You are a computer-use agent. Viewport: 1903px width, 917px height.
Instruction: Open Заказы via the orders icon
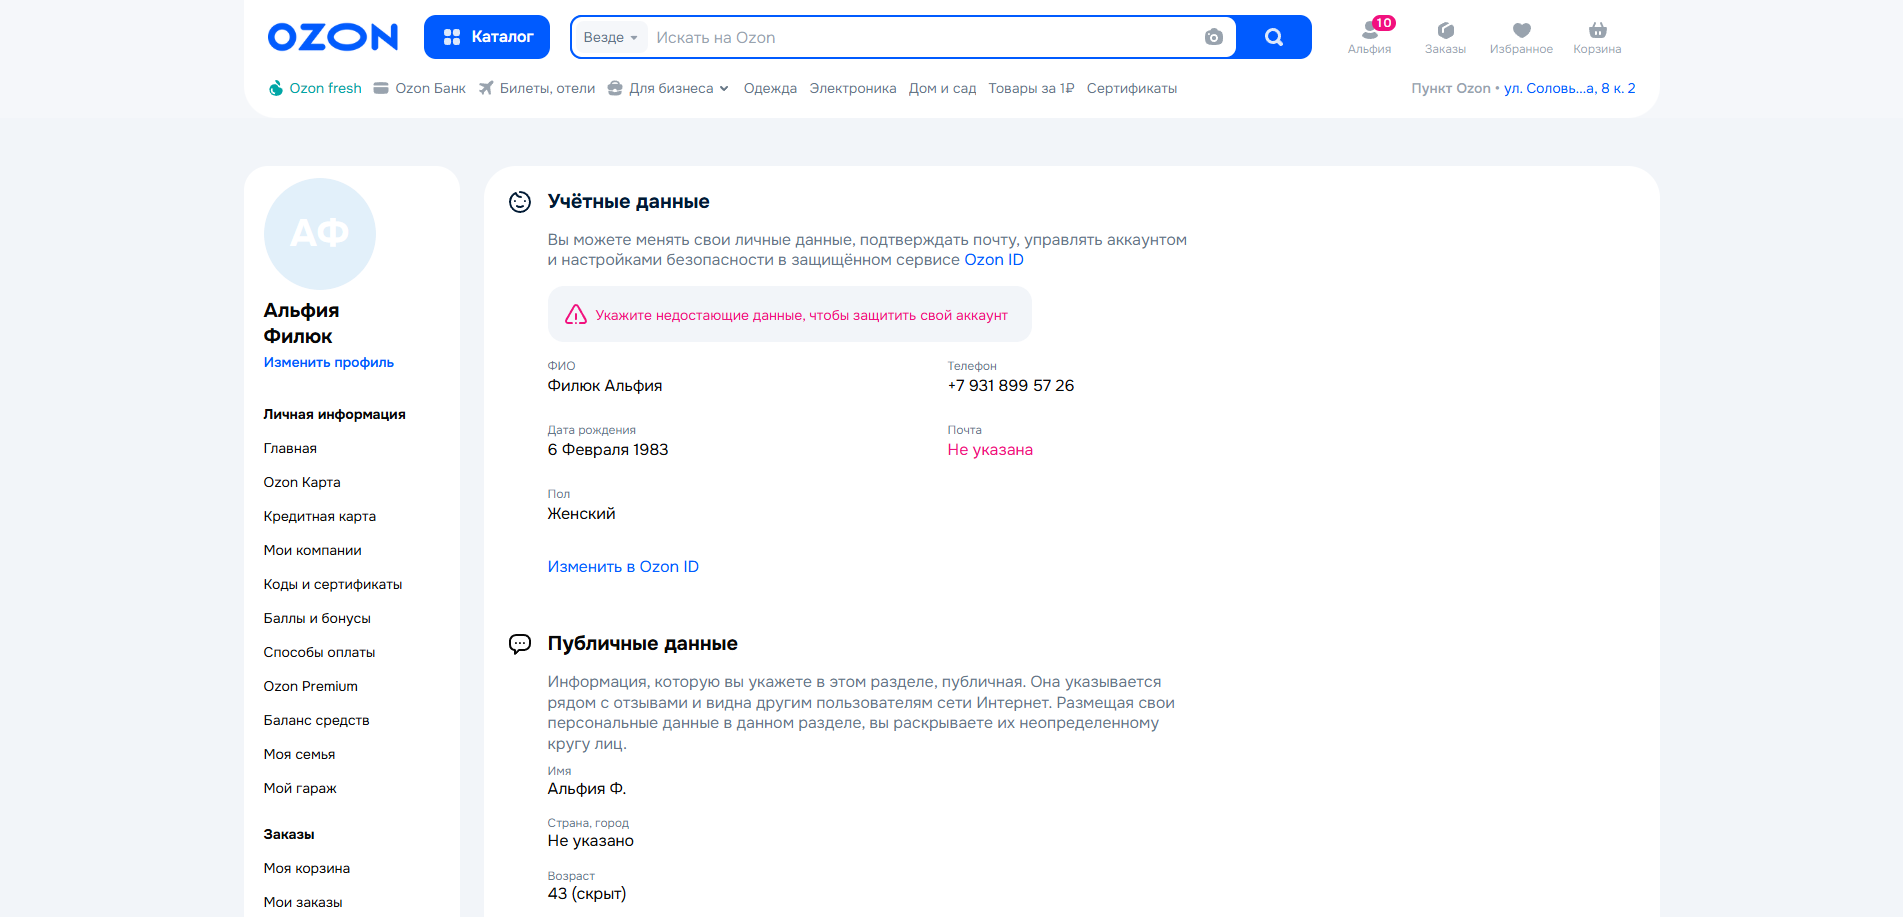(1444, 32)
